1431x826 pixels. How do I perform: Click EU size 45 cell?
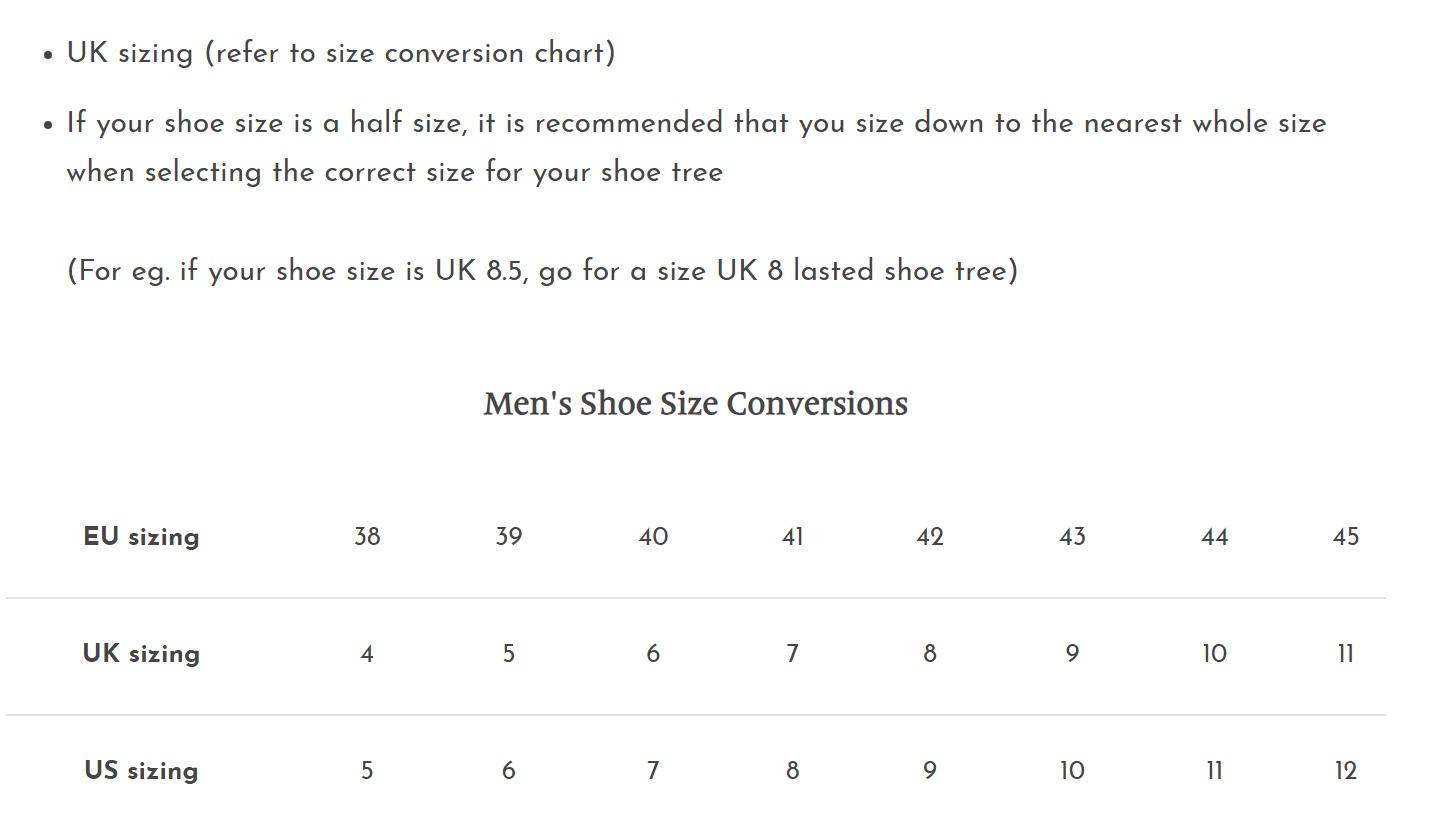(x=1346, y=537)
